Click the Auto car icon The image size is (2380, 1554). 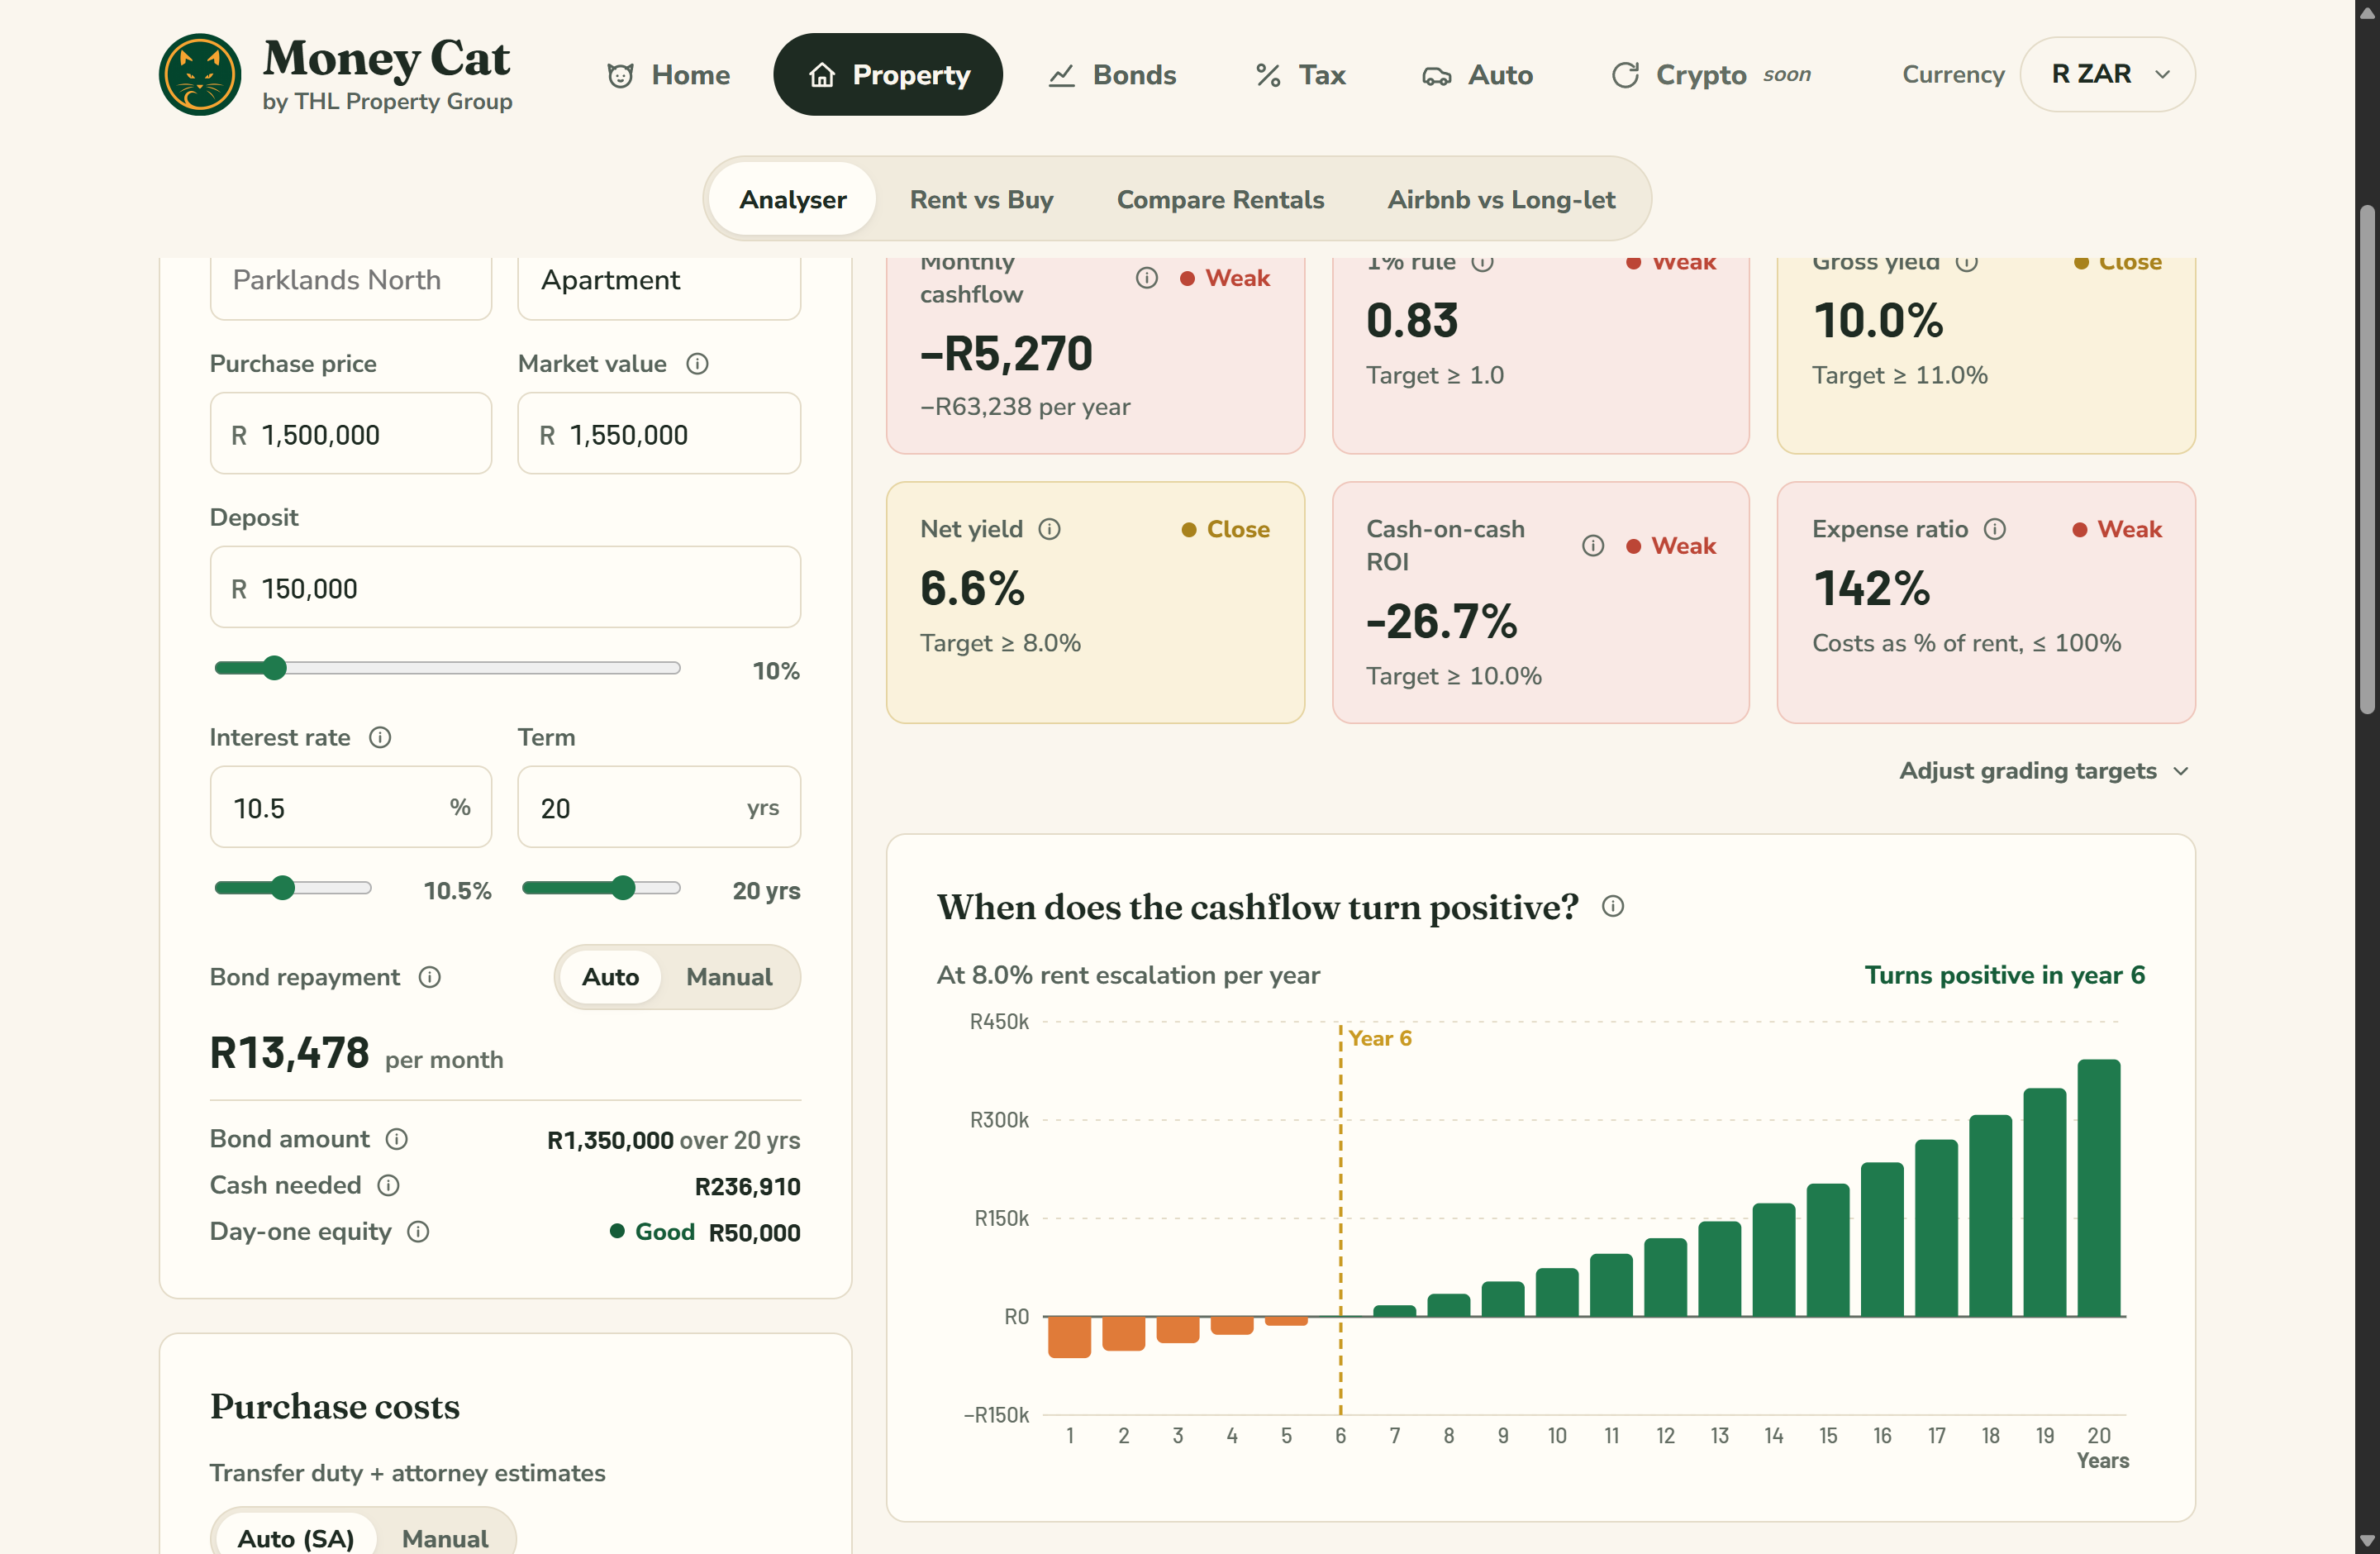point(1436,76)
